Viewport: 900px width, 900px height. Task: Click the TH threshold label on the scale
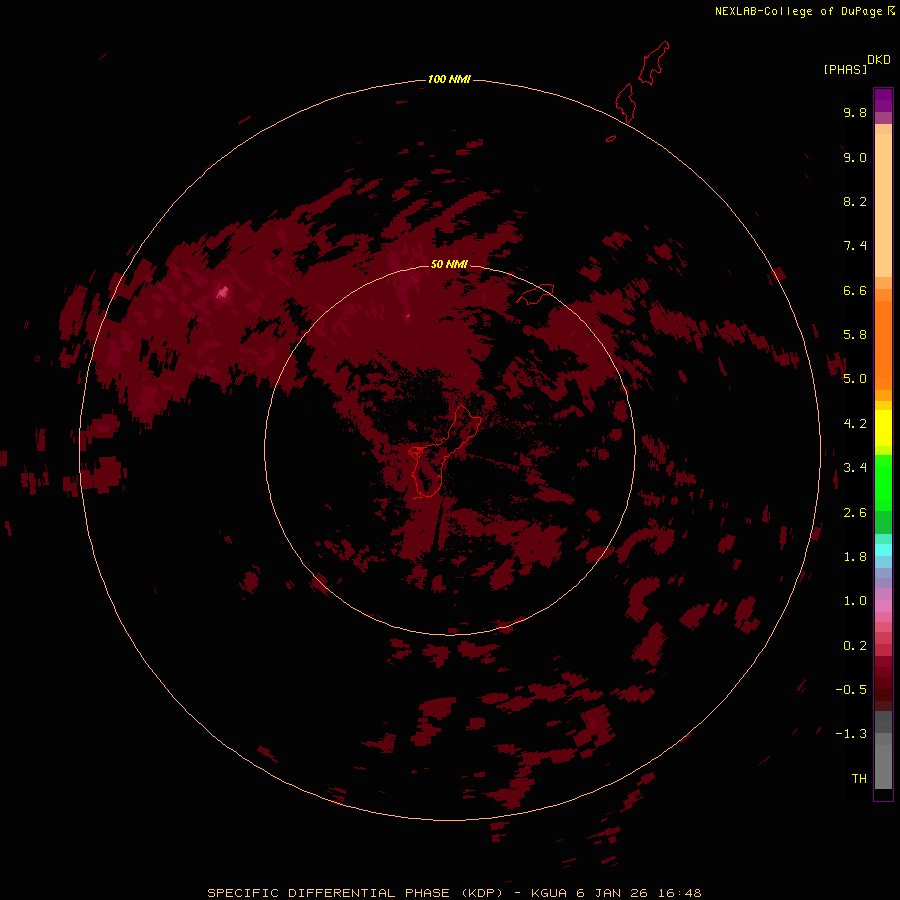[859, 779]
